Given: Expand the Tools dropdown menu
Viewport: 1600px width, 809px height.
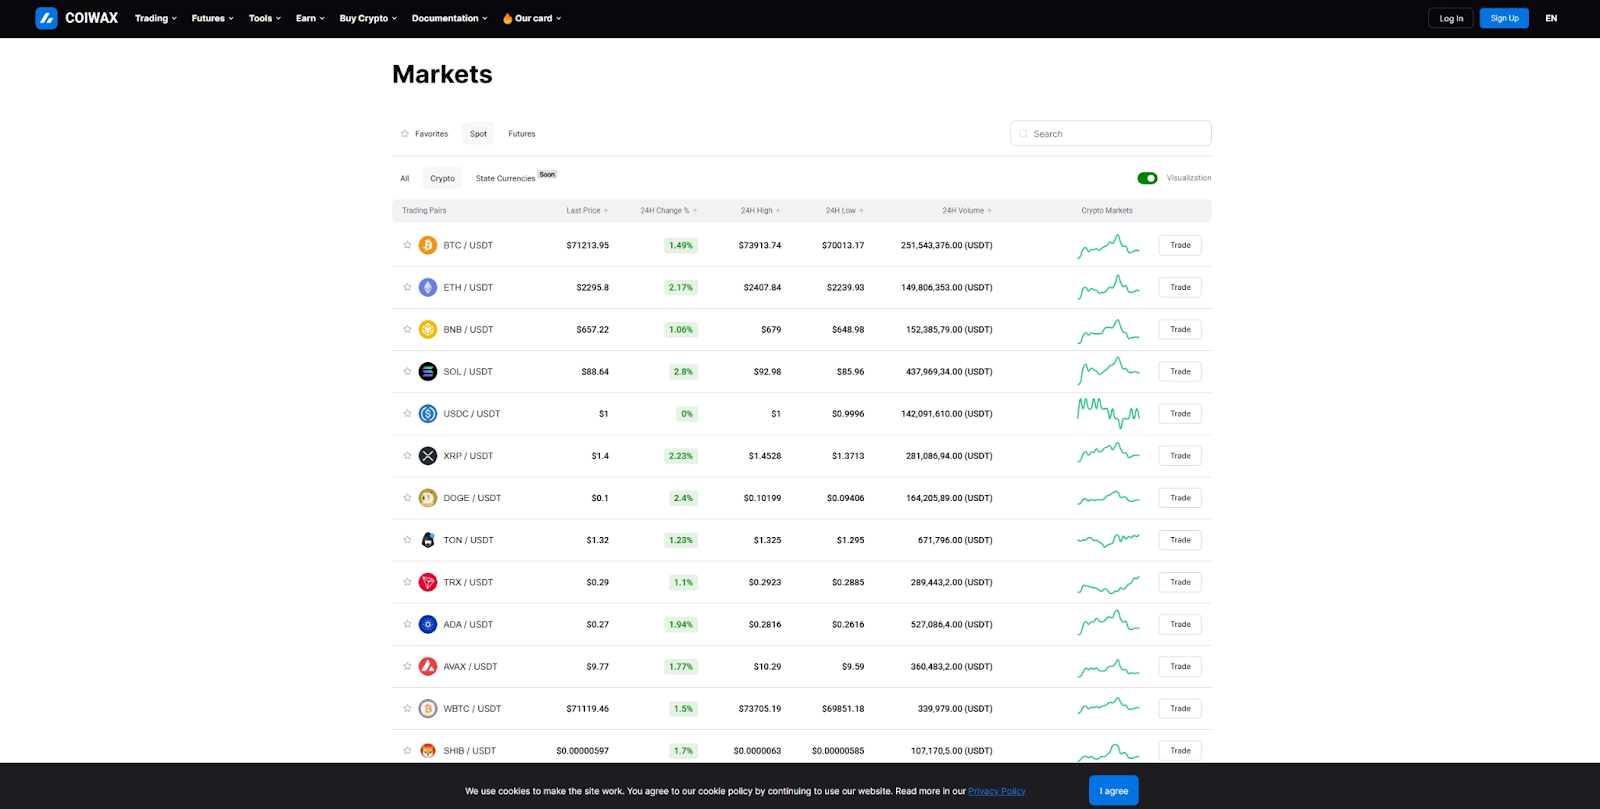Looking at the screenshot, I should [265, 18].
